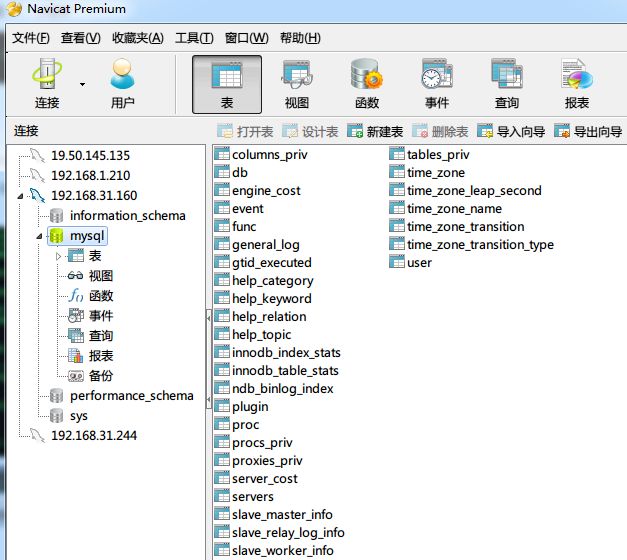This screenshot has height=560, width=627.
Task: Select connection 192.168.1.210 in tree
Action: point(90,175)
